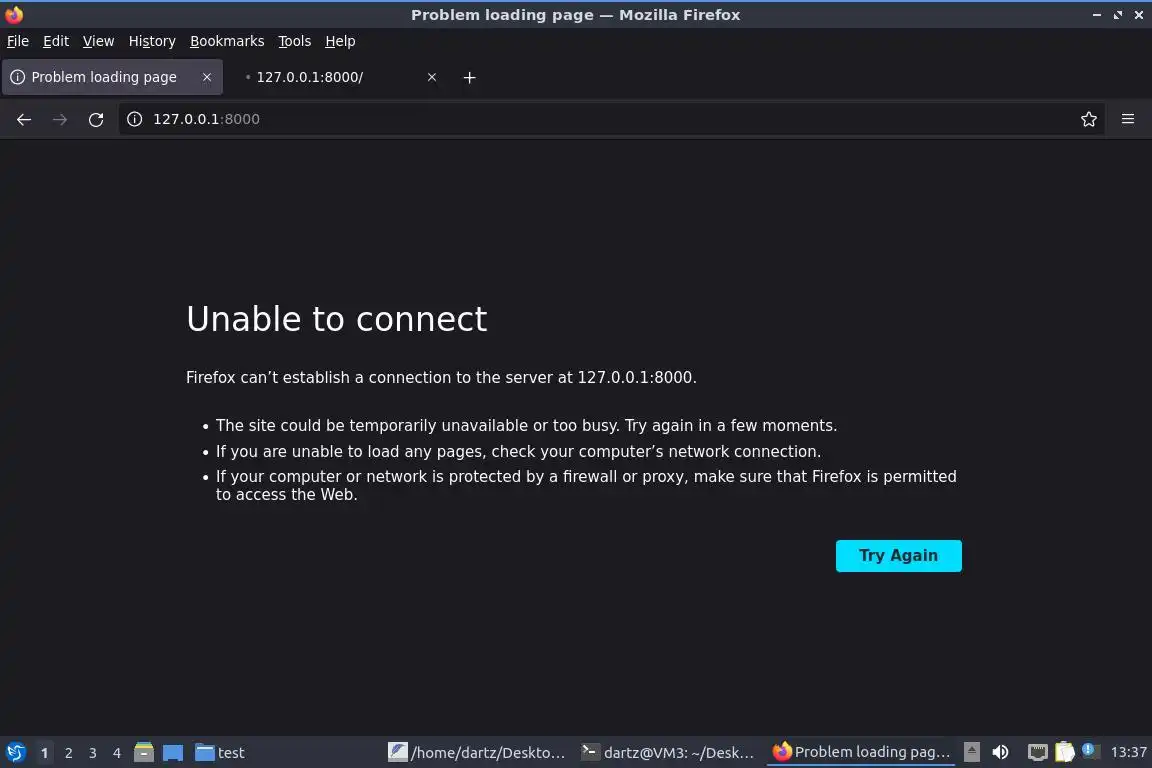Image resolution: width=1152 pixels, height=768 pixels.
Task: Switch to workspace 1
Action: tap(44, 753)
